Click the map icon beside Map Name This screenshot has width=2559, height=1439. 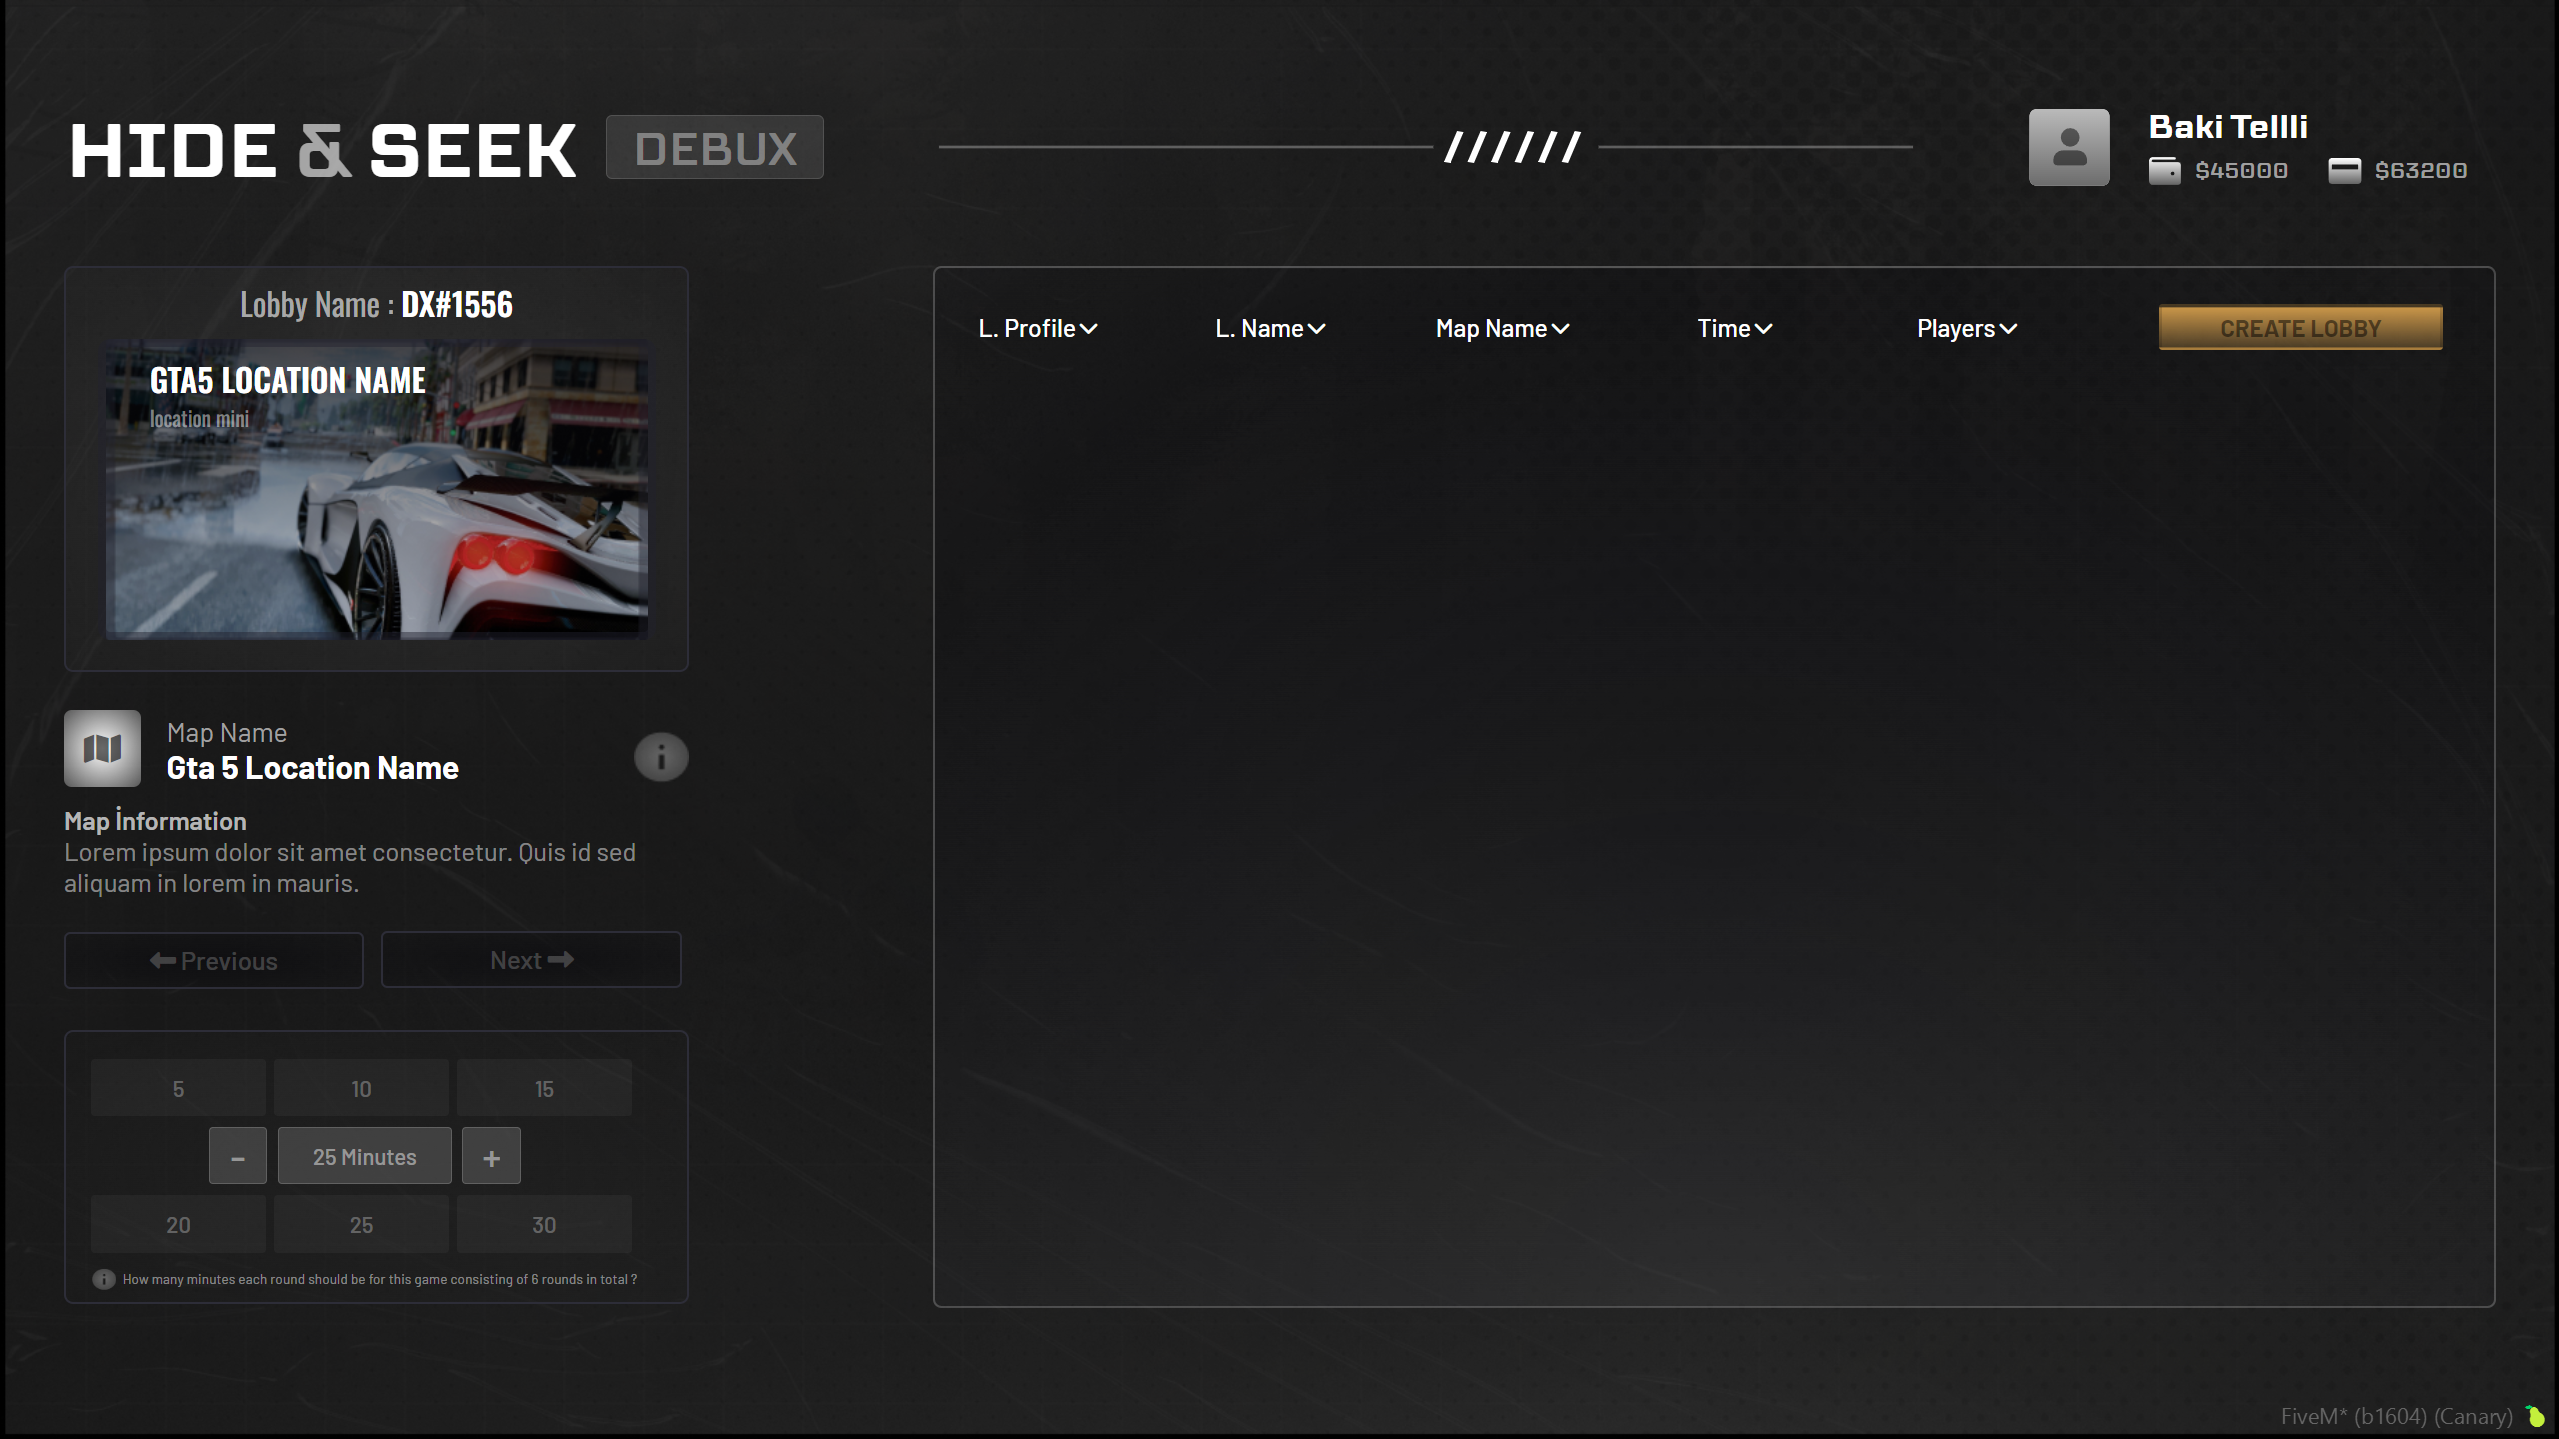[102, 748]
